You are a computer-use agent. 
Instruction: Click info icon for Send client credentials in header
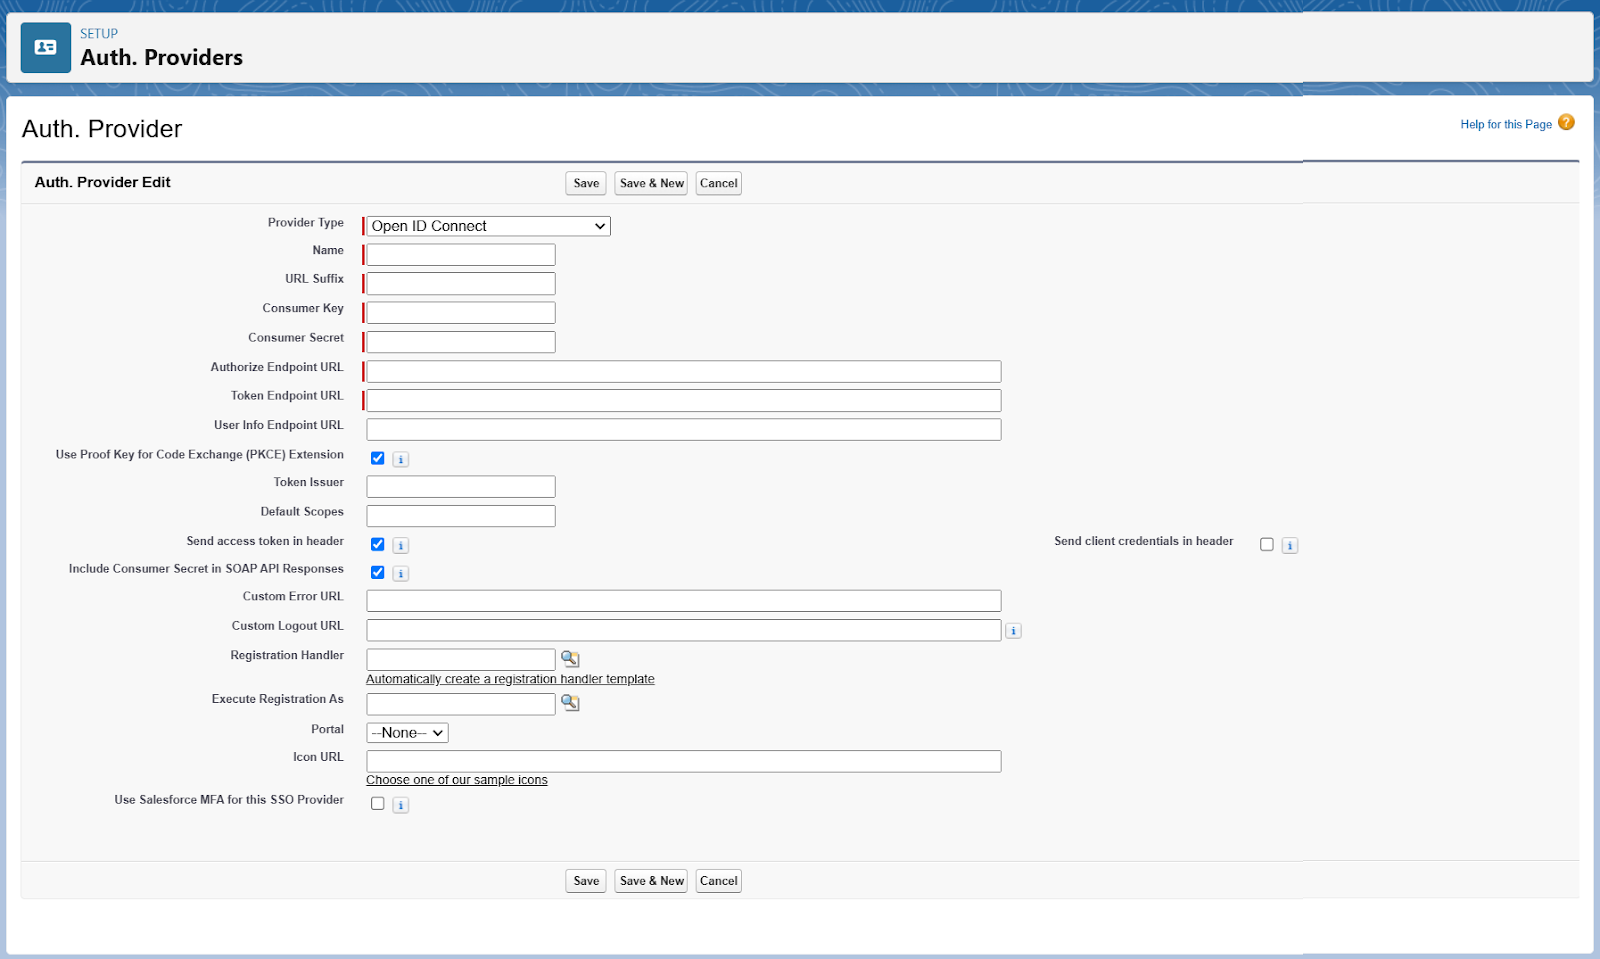pyautogui.click(x=1290, y=546)
